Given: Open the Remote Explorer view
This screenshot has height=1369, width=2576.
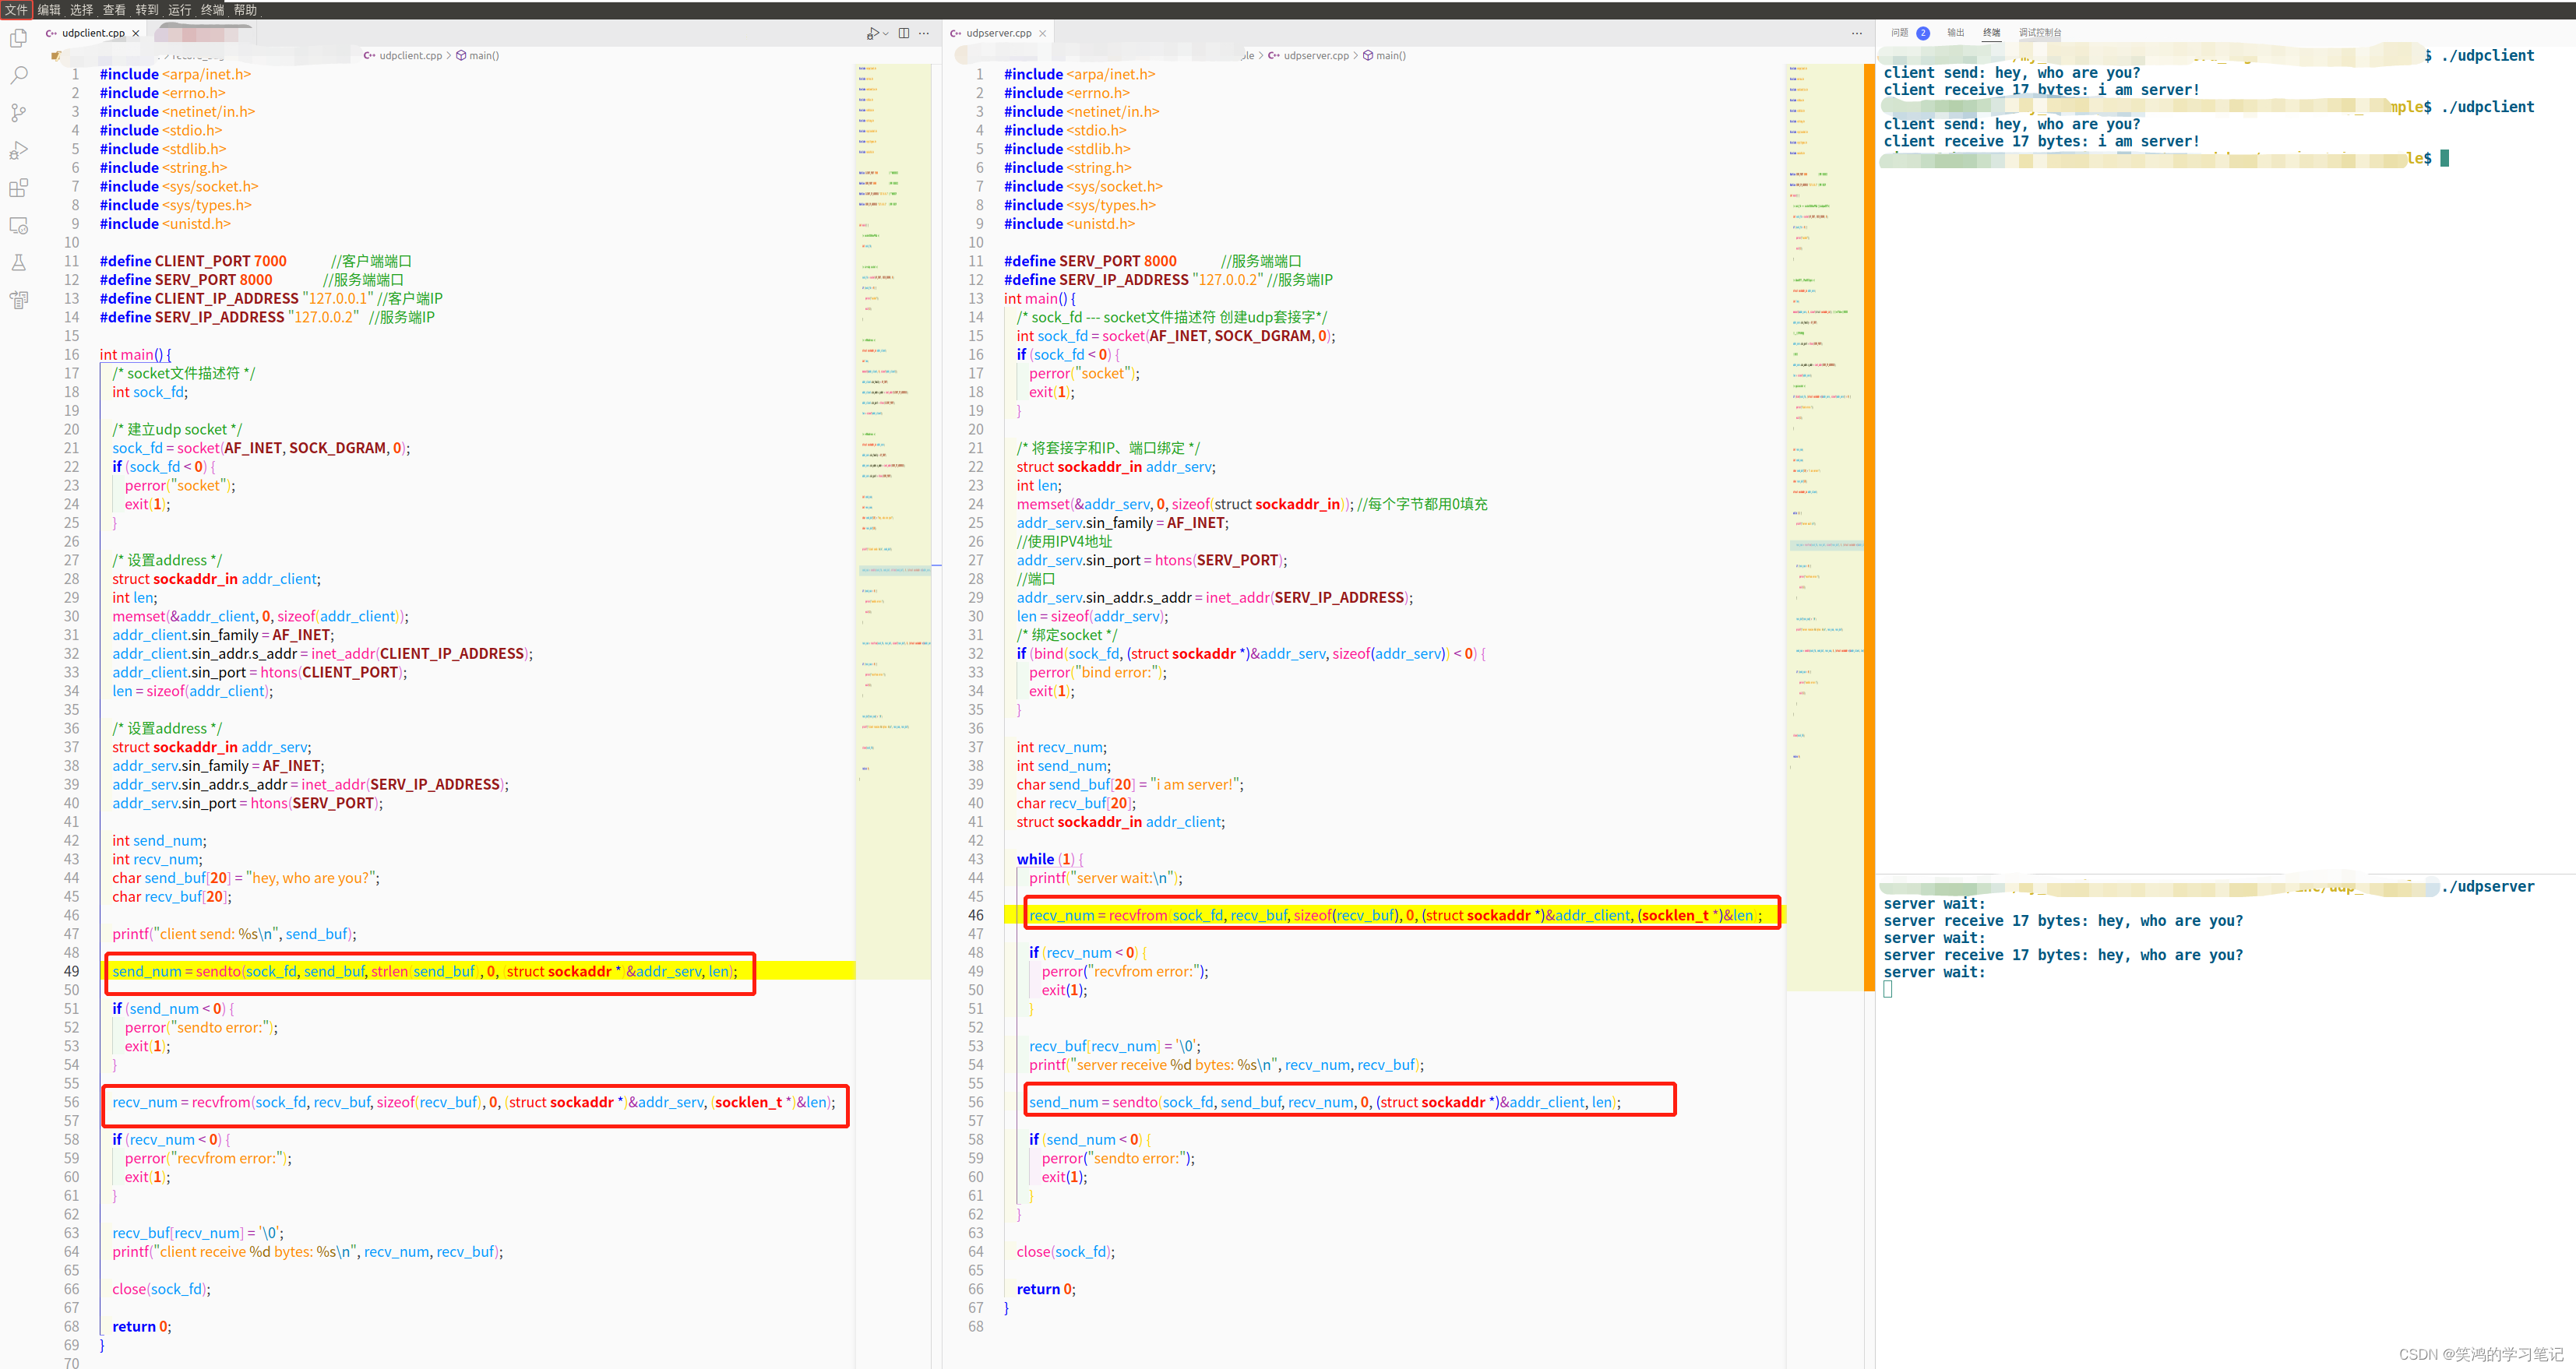Looking at the screenshot, I should [x=18, y=226].
